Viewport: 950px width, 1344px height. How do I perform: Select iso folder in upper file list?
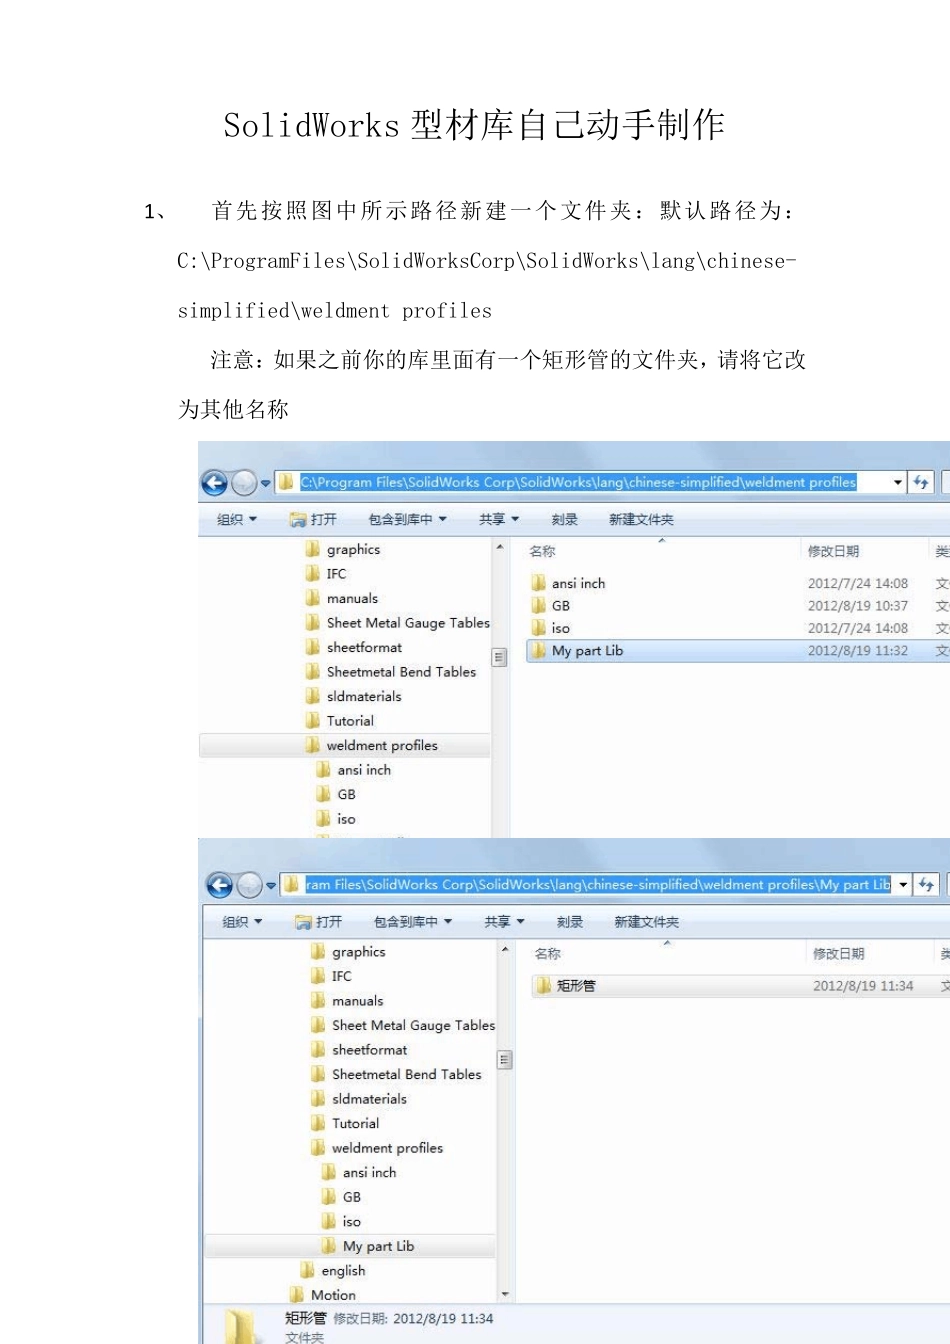551,628
